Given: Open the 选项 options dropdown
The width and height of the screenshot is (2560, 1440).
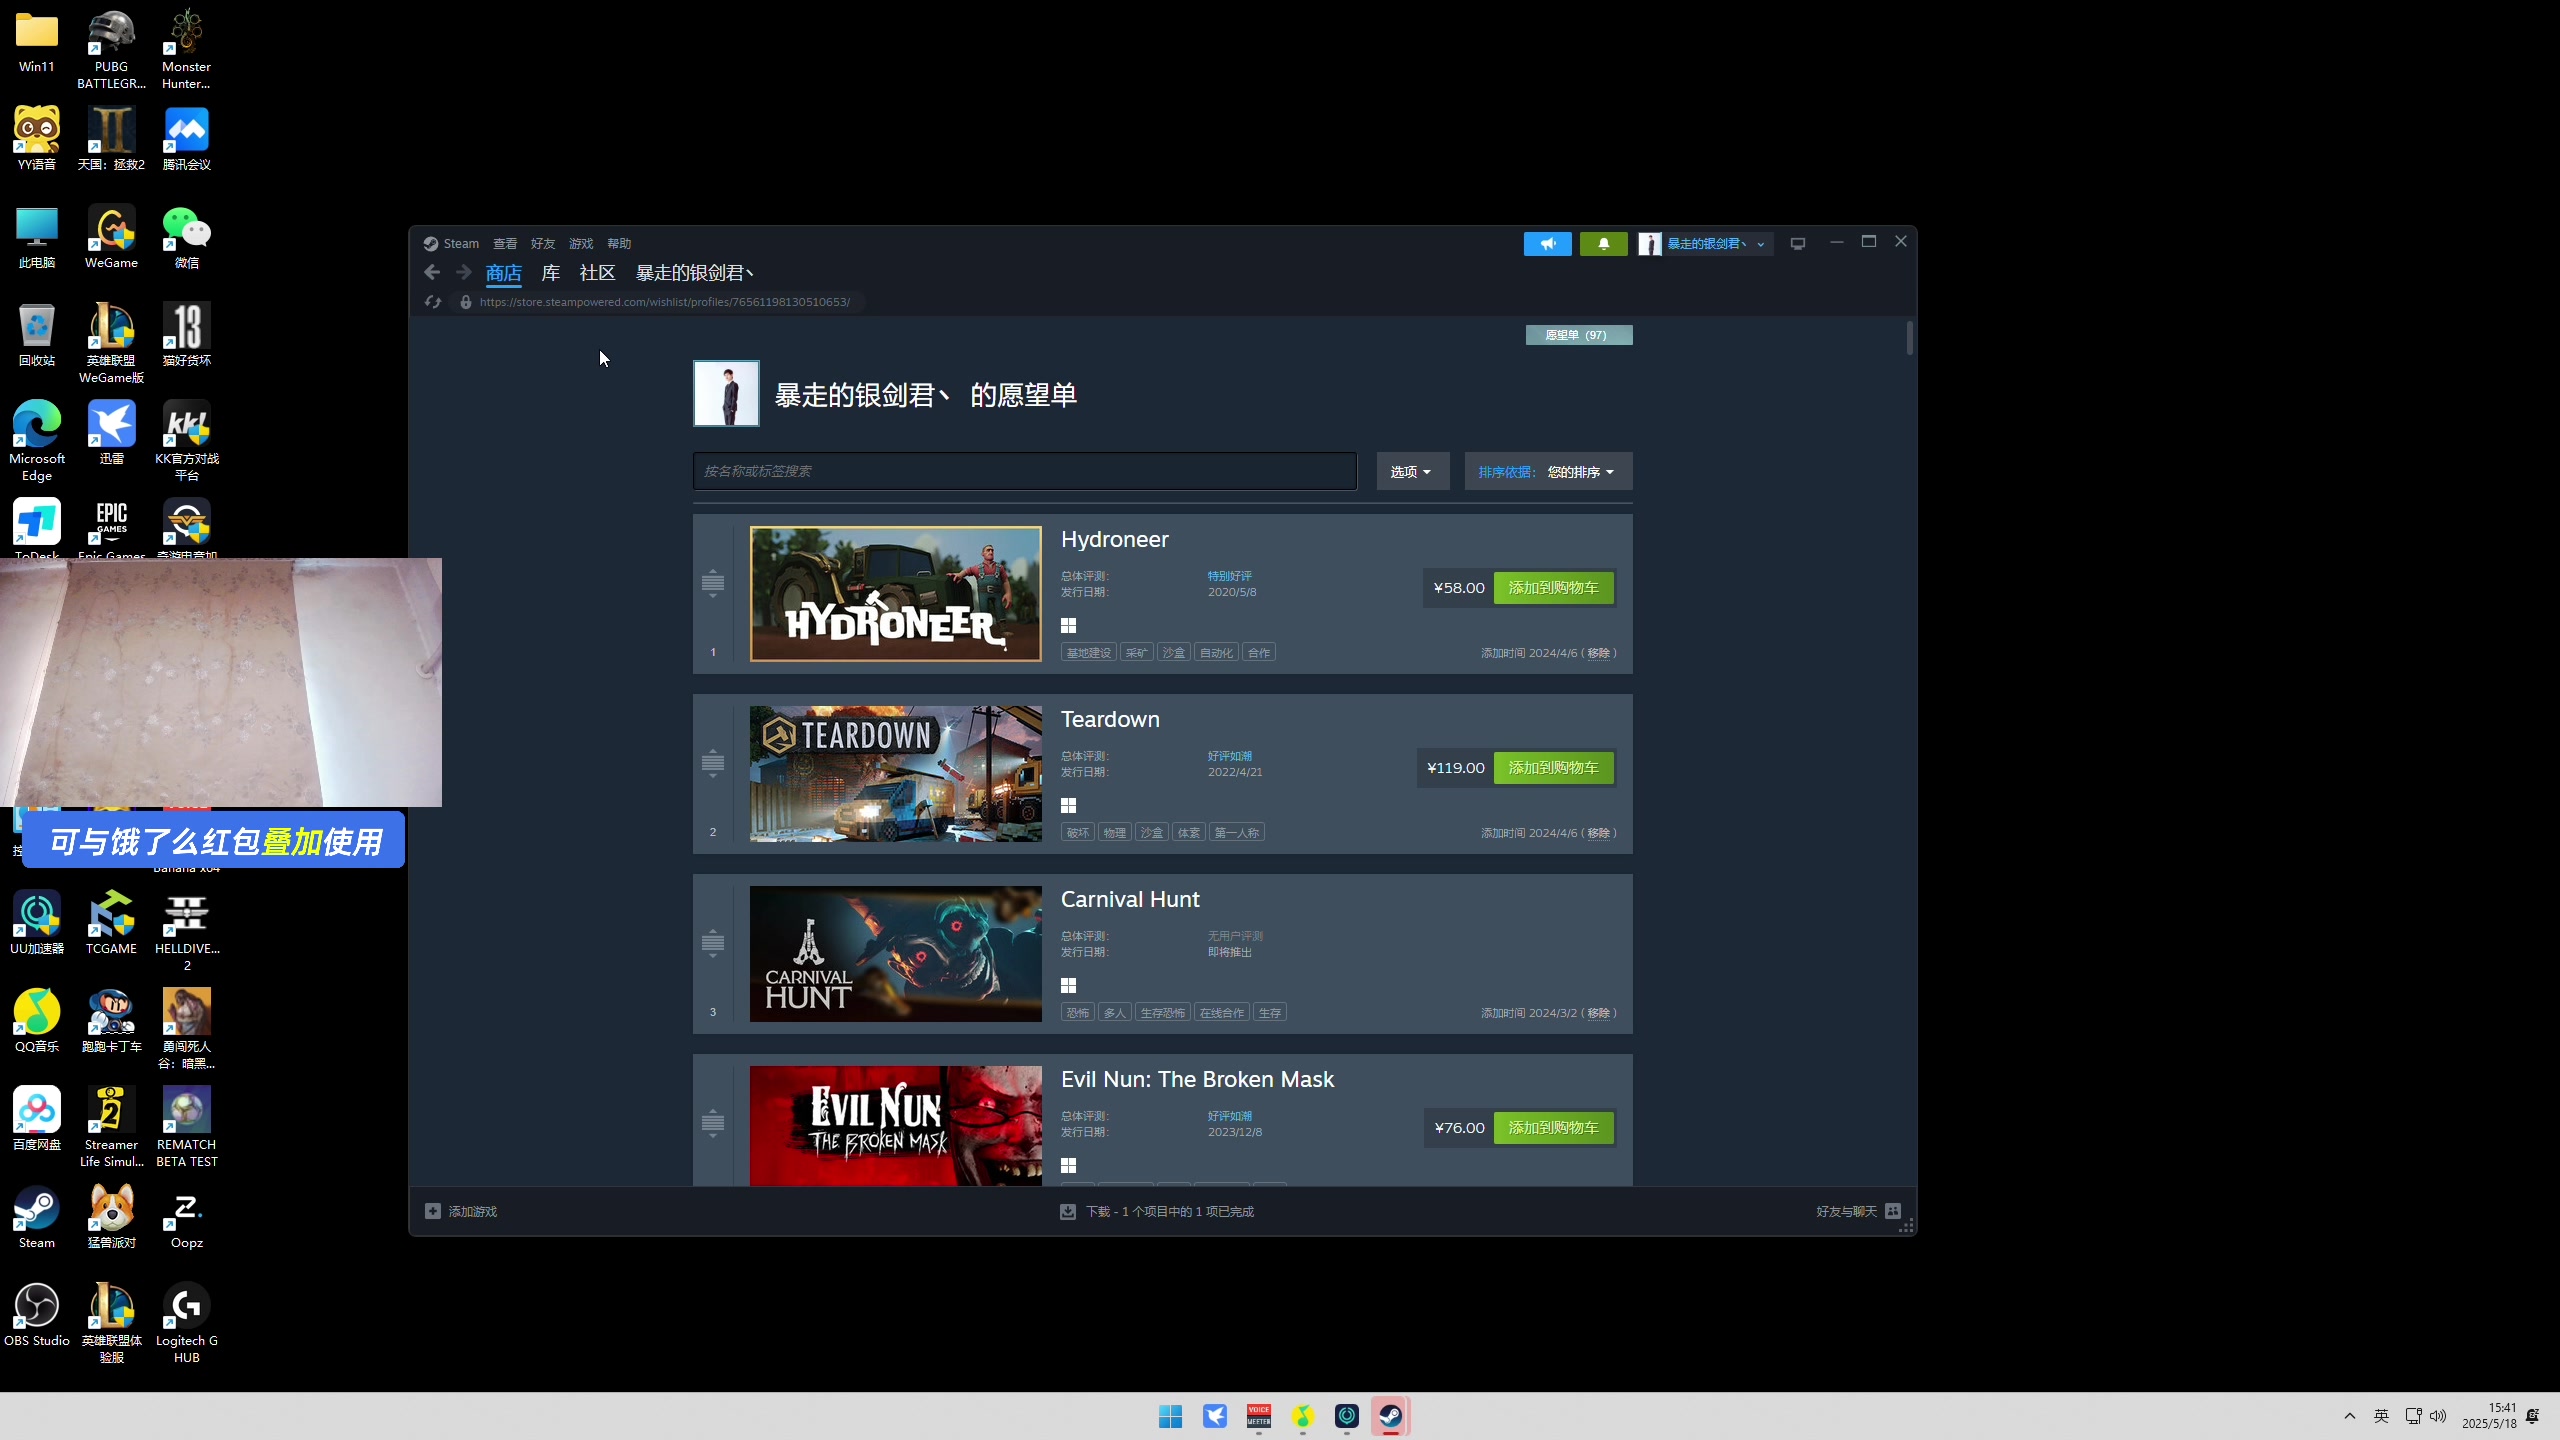Looking at the screenshot, I should [1412, 471].
